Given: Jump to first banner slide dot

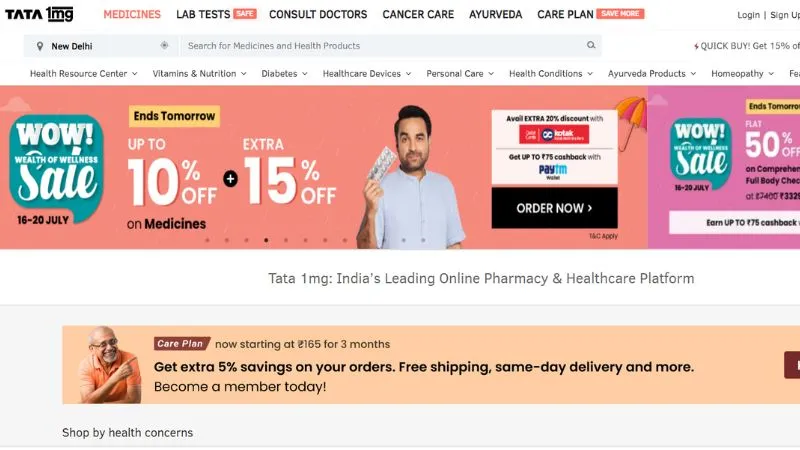Looking at the screenshot, I should pos(207,240).
